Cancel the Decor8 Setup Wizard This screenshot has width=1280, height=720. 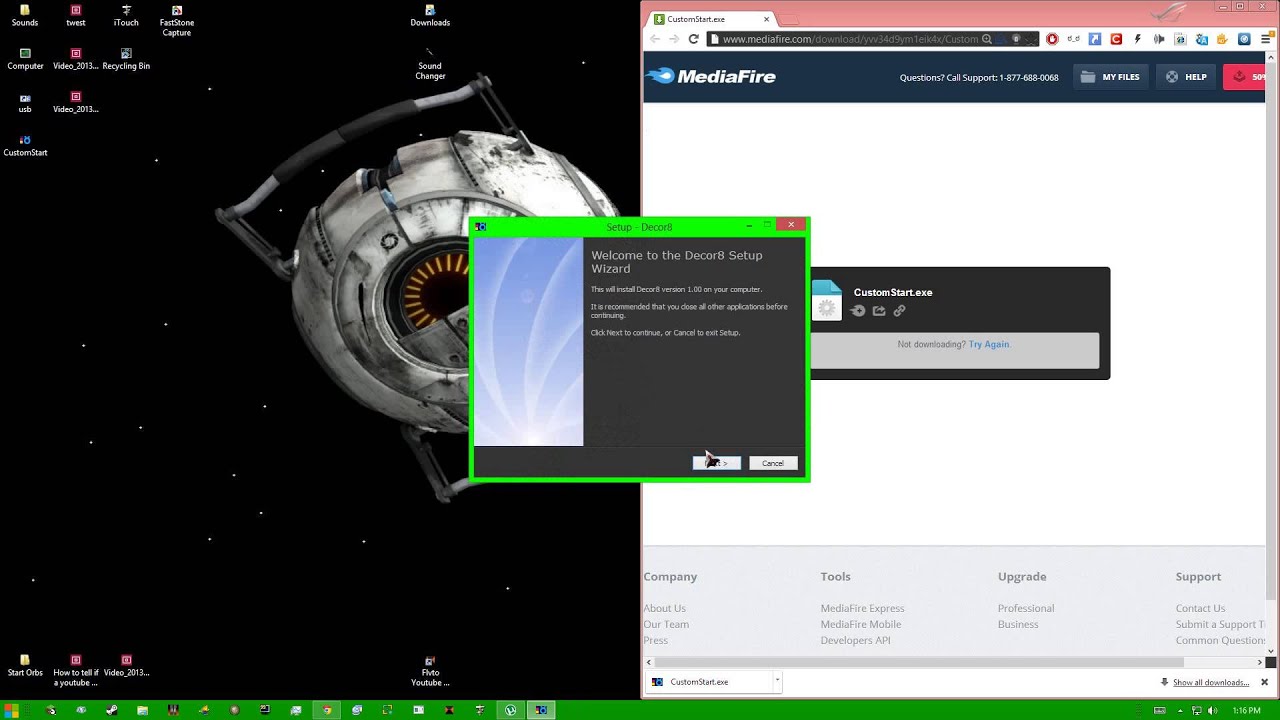pyautogui.click(x=773, y=463)
